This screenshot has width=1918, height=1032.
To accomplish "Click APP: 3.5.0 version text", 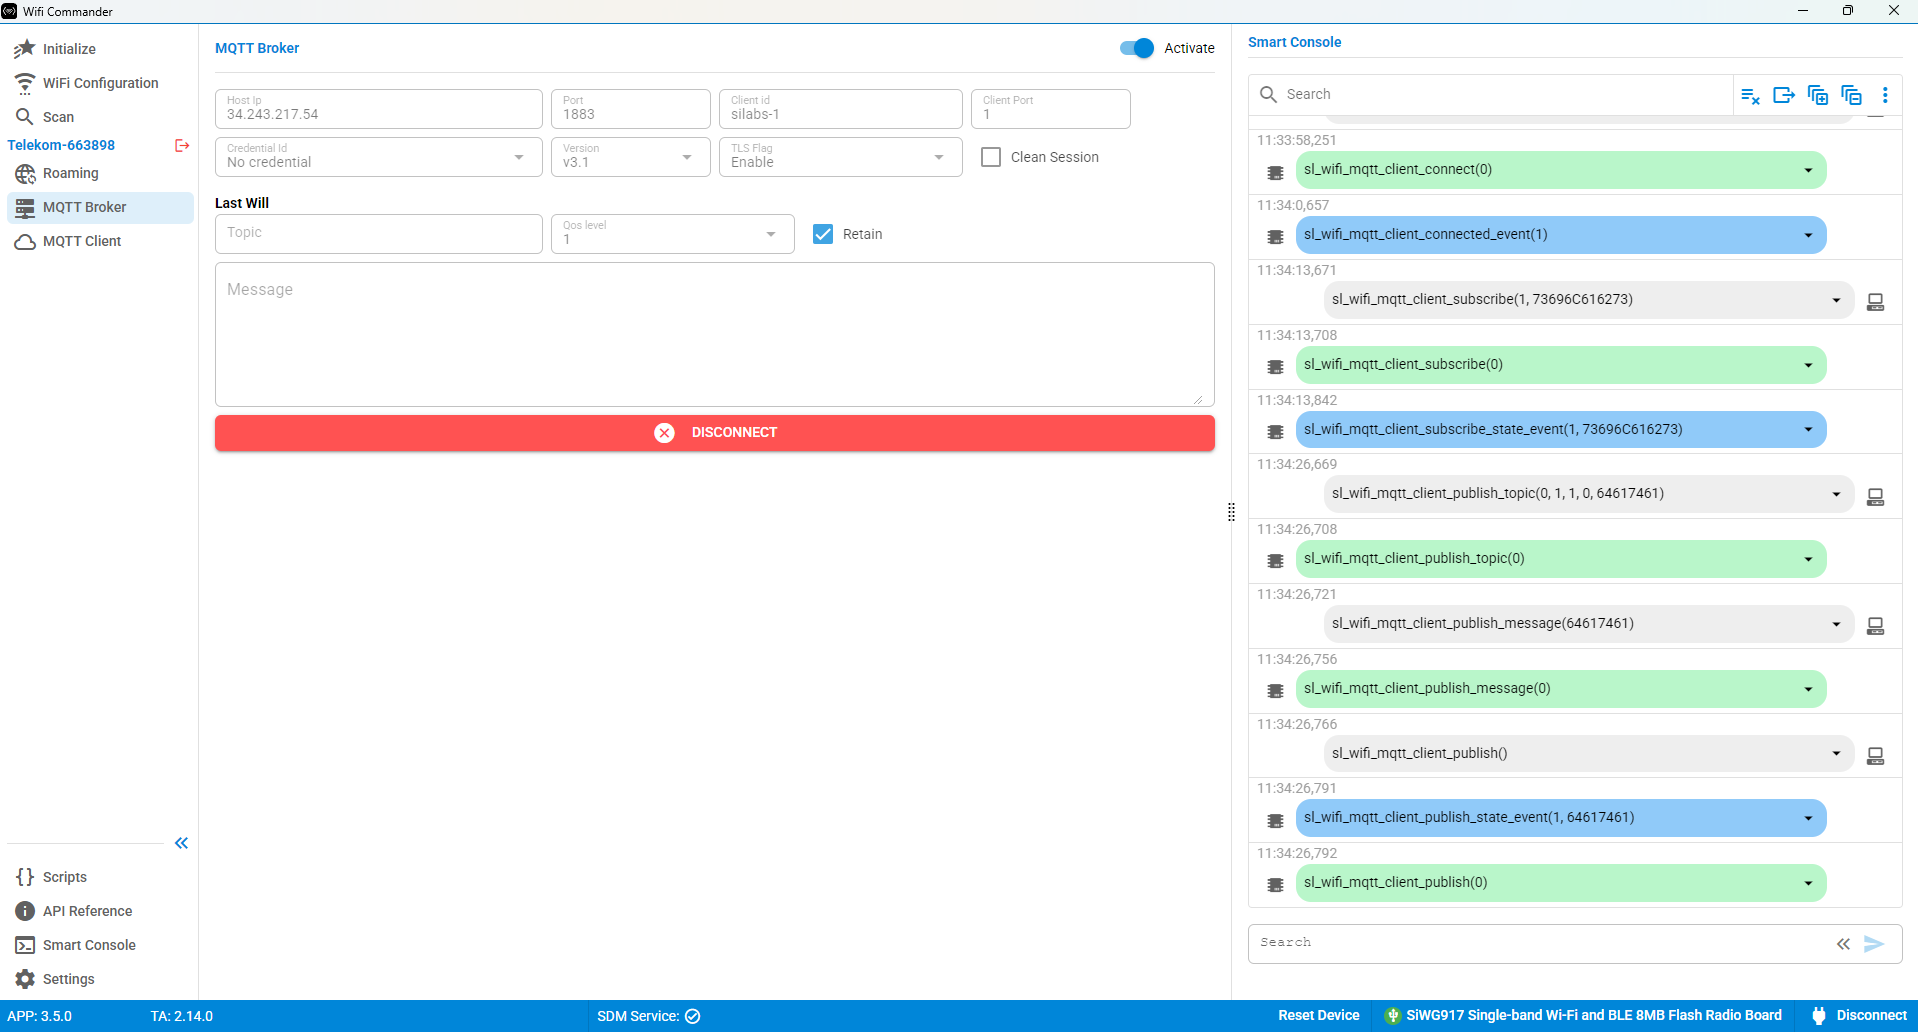I will click(x=40, y=1016).
